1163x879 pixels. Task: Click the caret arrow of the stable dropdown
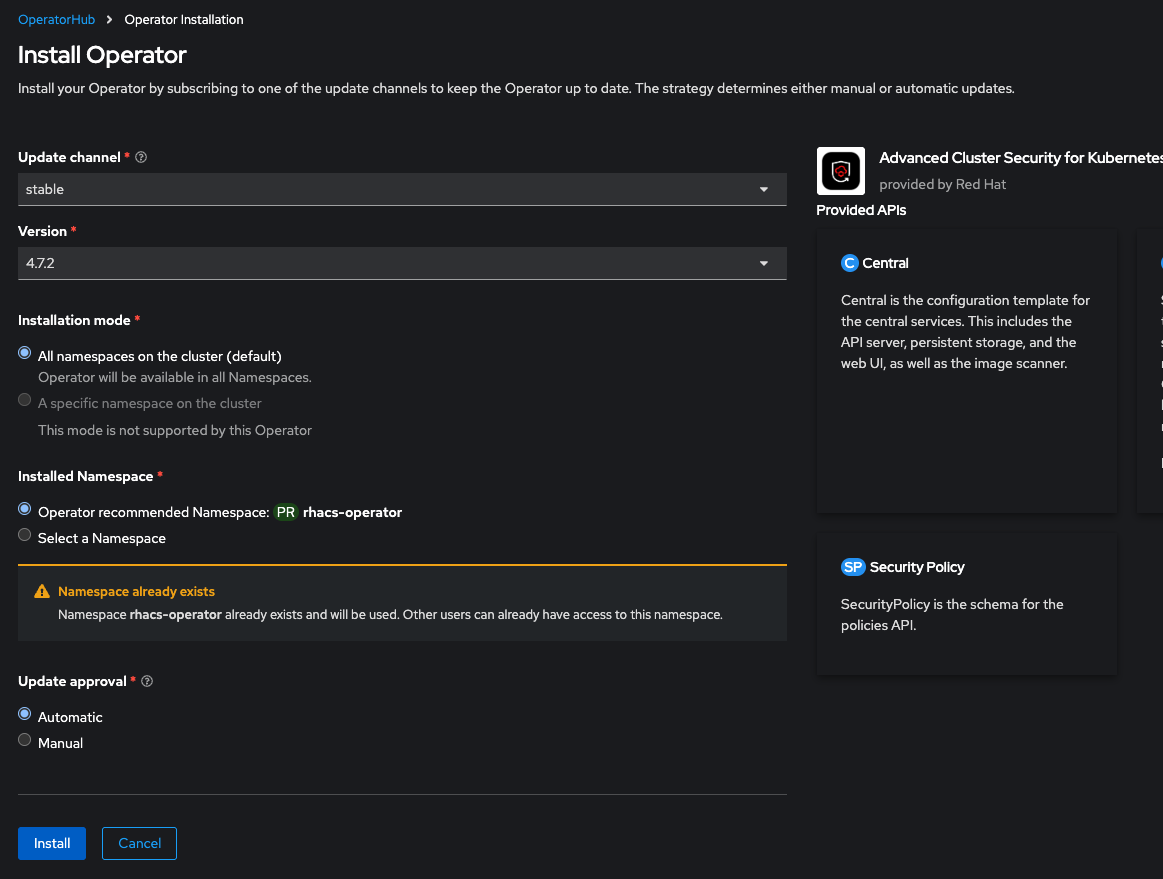point(763,190)
